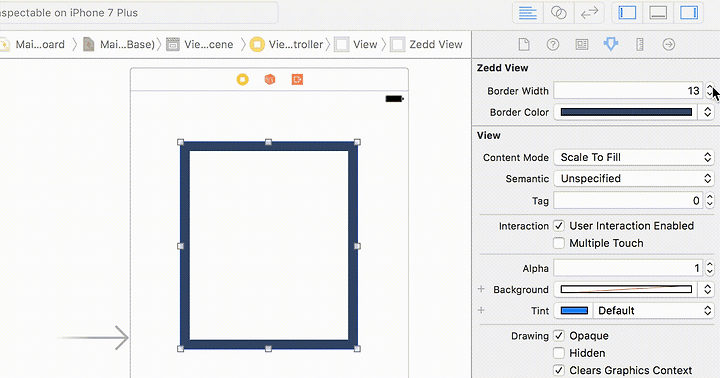This screenshot has height=378, width=720.
Task: Toggle the Opaque checkbox
Action: coord(559,336)
